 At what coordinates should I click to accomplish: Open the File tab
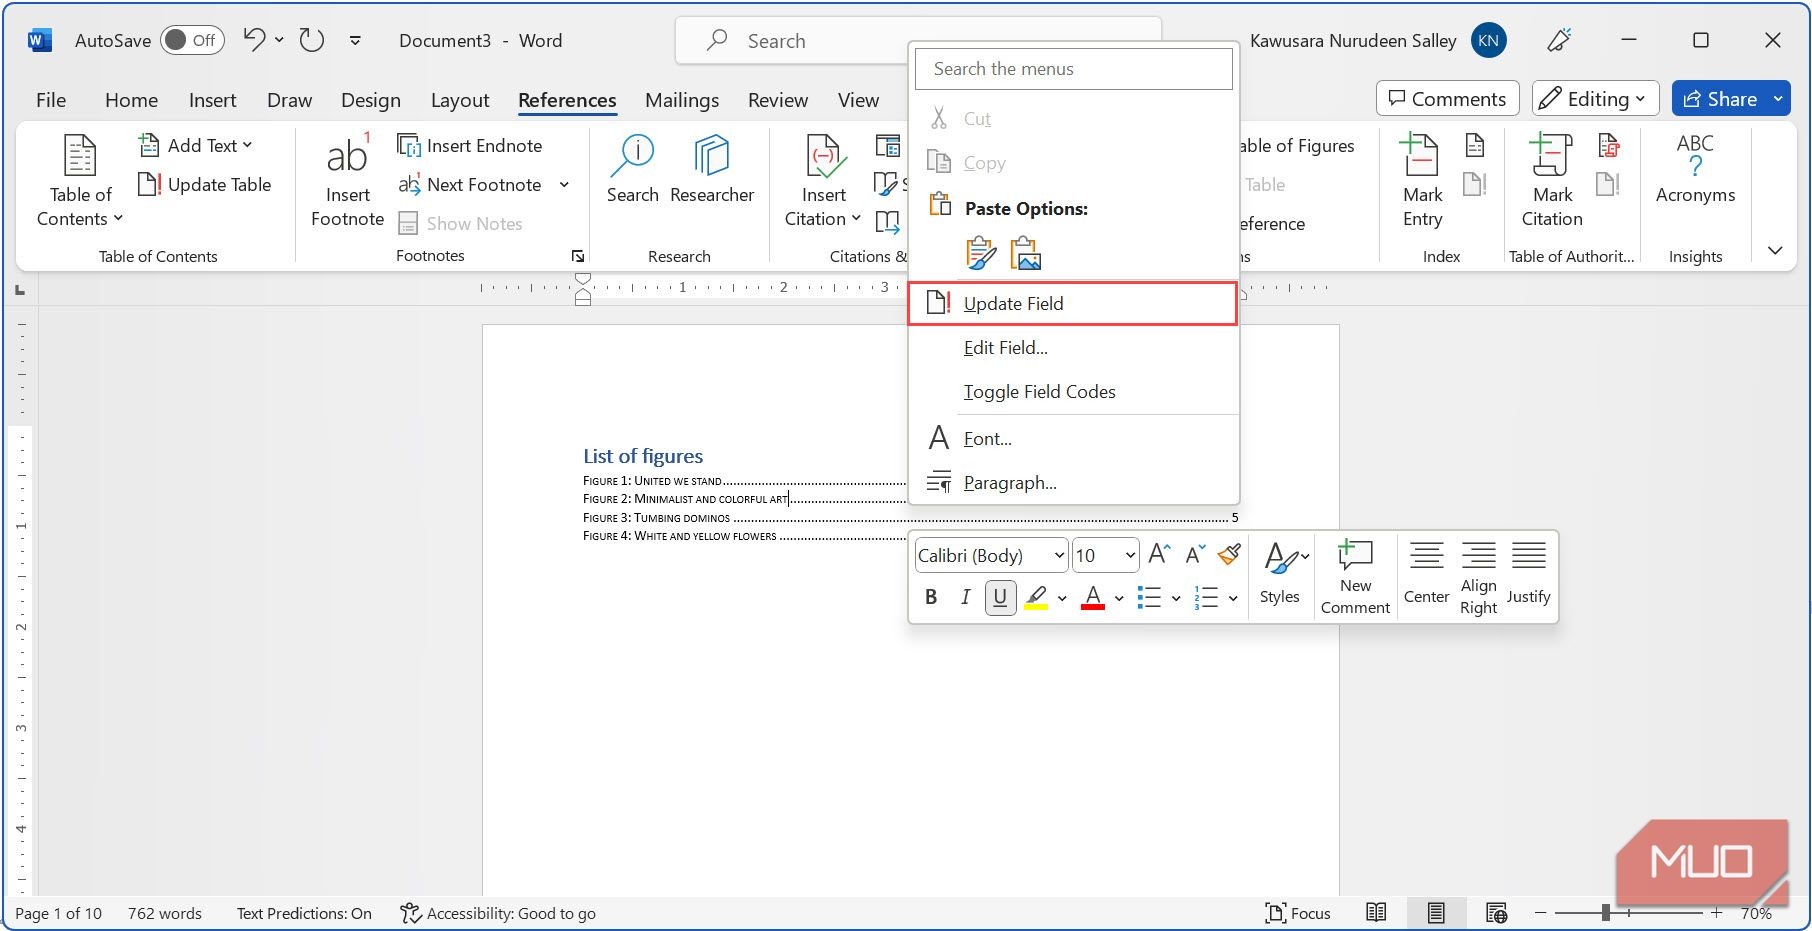click(51, 100)
